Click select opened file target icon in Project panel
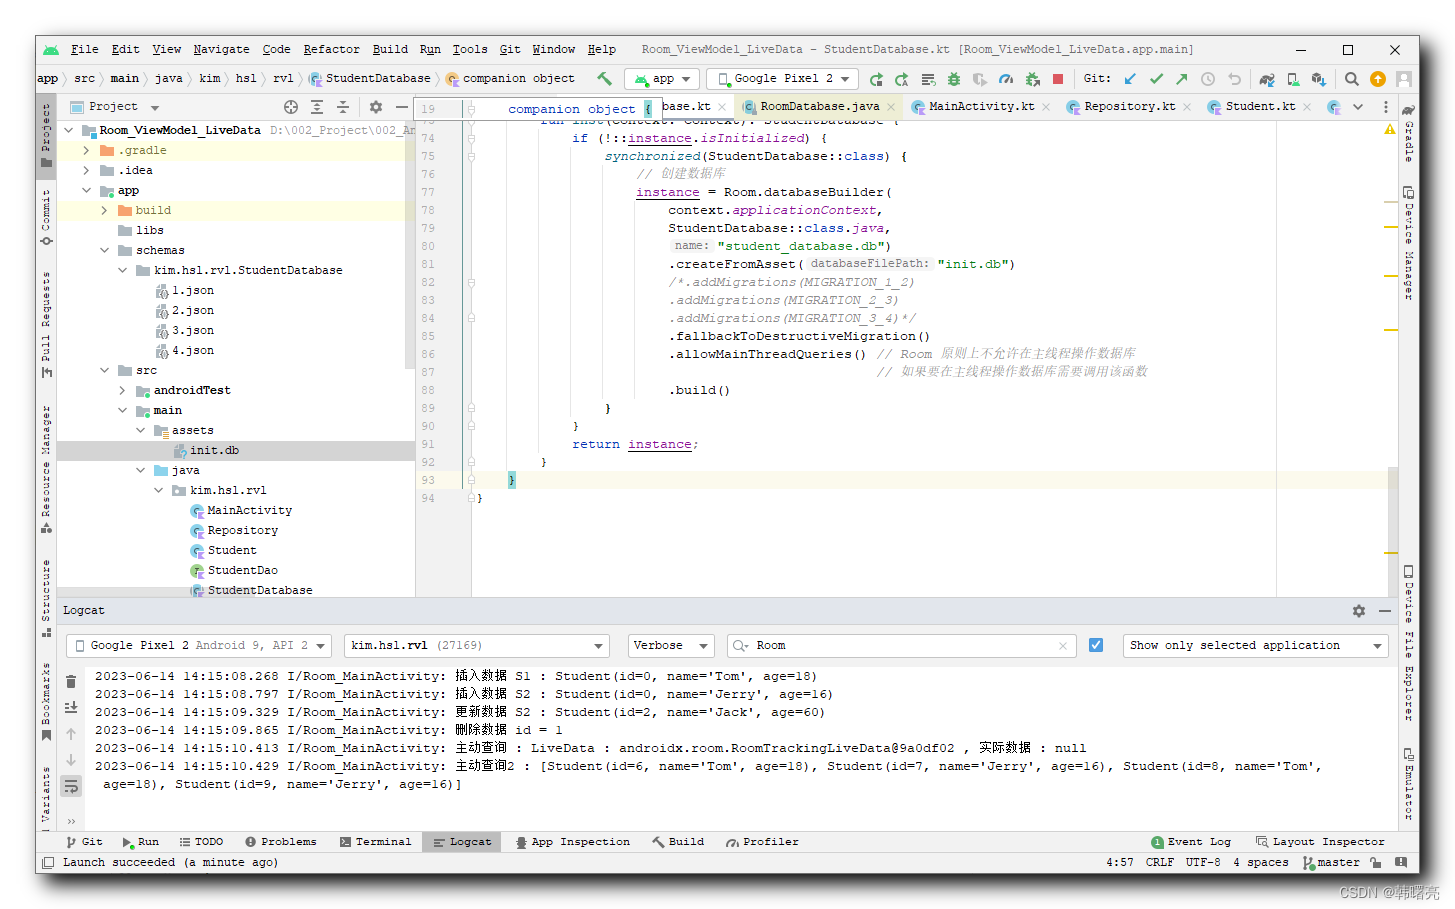This screenshot has width=1455, height=909. [291, 107]
